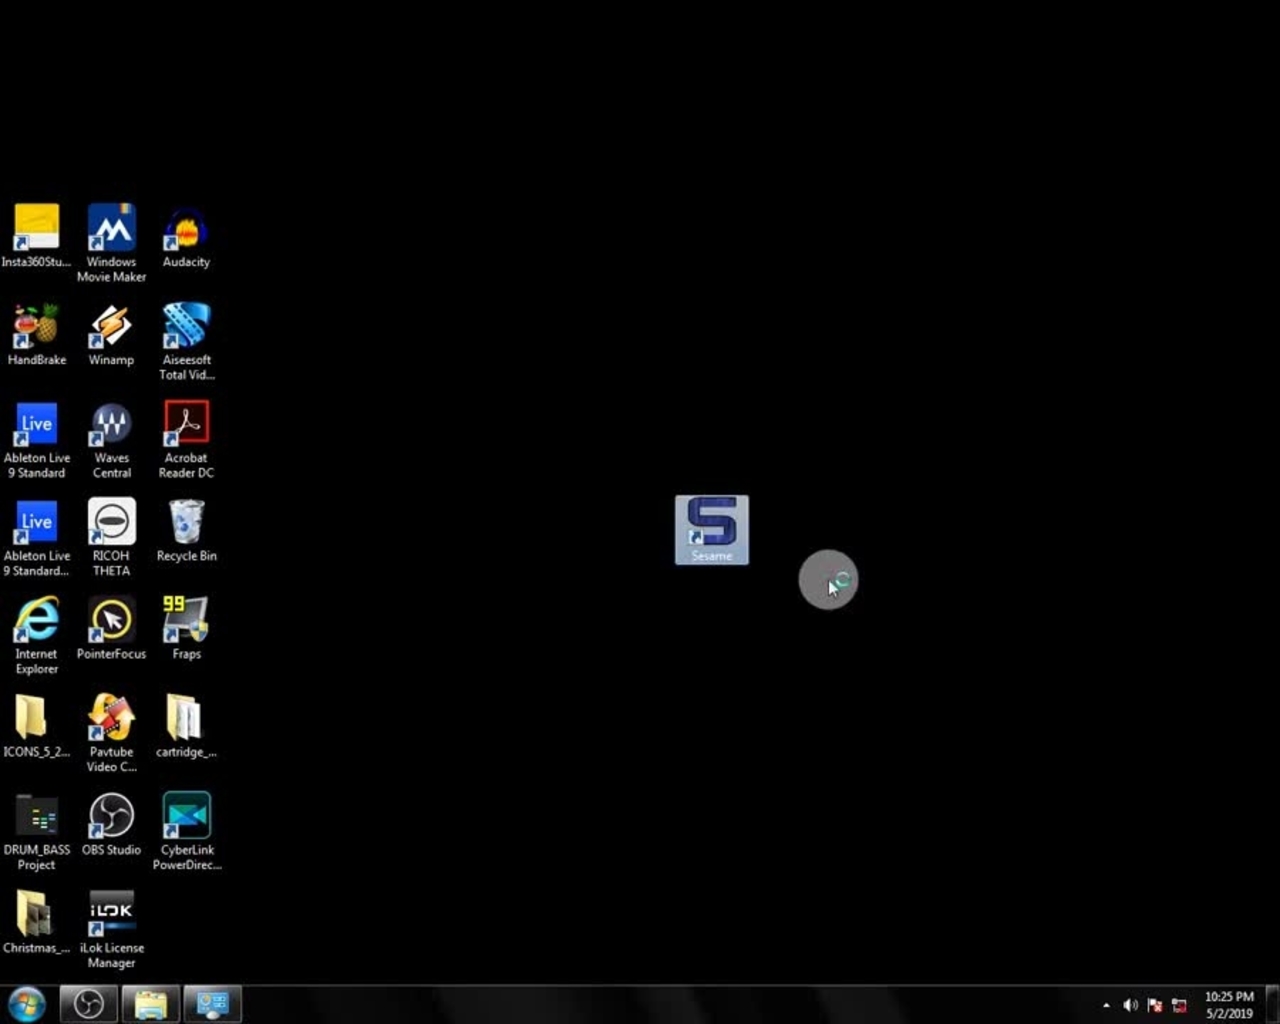This screenshot has width=1280, height=1024.
Task: Click the iLok License Manager shortcut
Action: [x=111, y=929]
